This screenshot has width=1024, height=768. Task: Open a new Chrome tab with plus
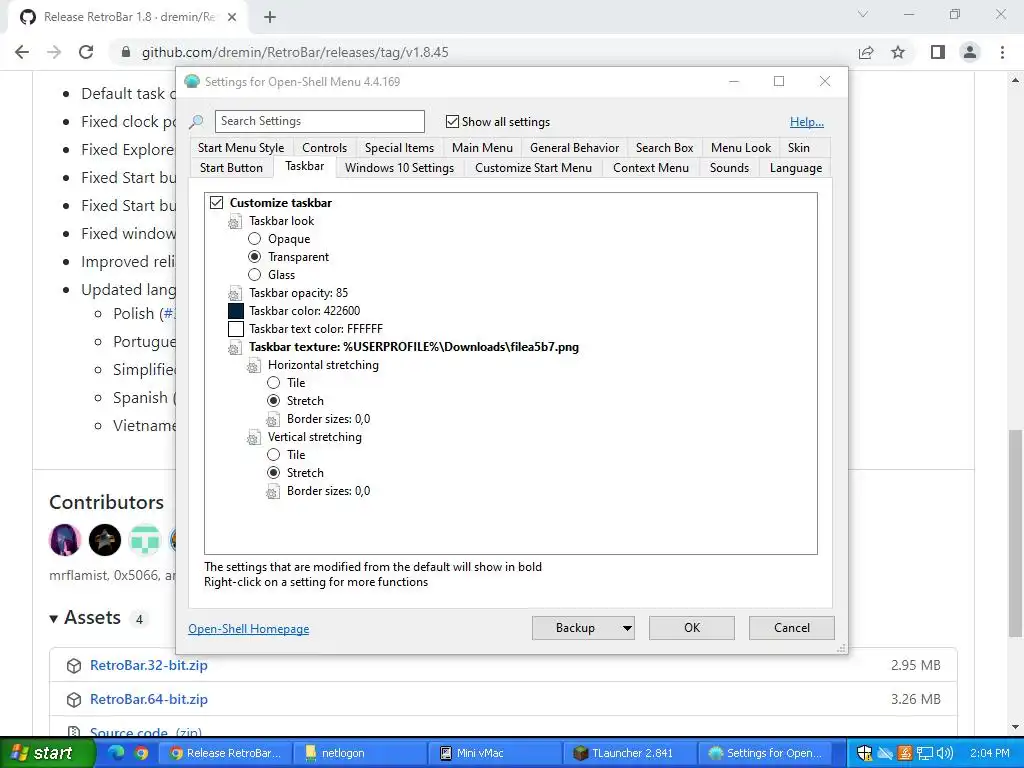270,17
